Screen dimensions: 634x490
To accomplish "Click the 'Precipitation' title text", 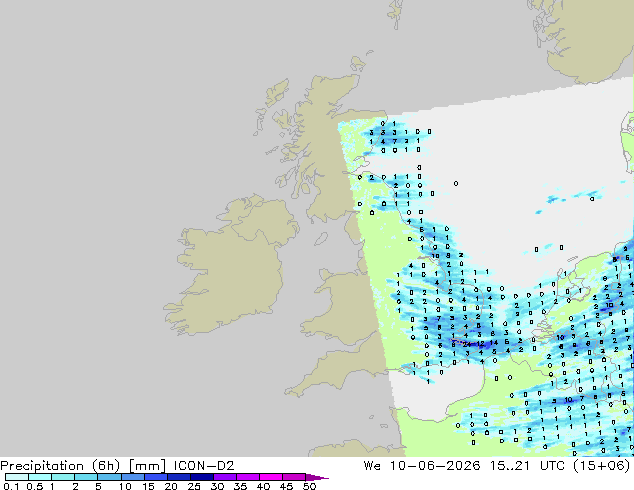I will coord(42,466).
